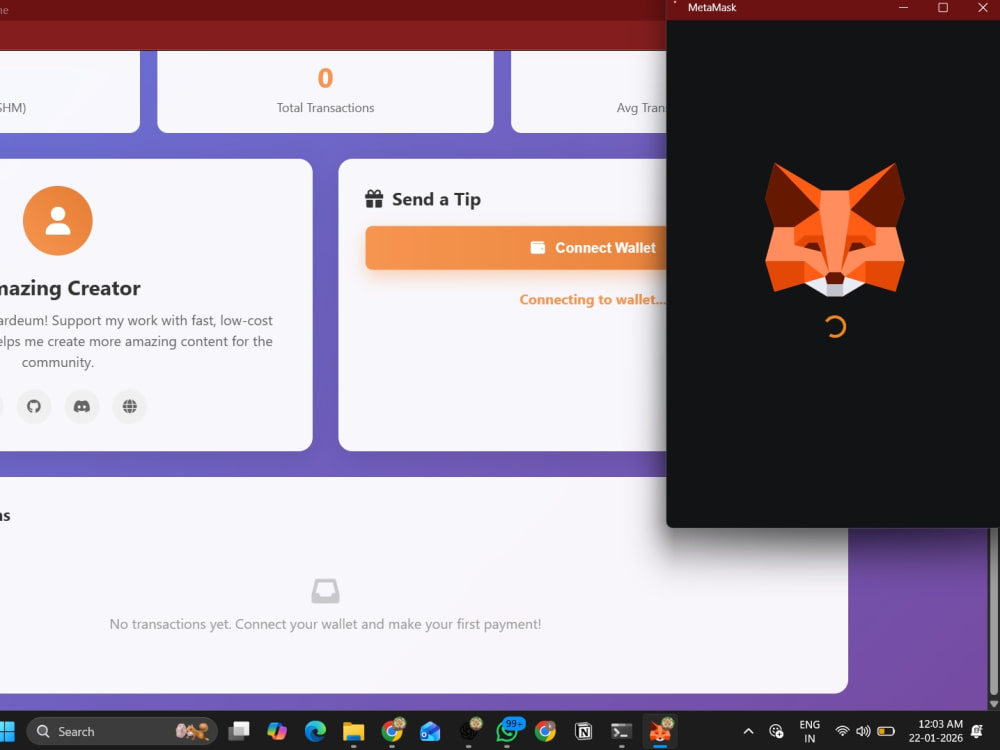Open Microsoft Edge from the taskbar
Viewport: 1000px width, 750px height.
pyautogui.click(x=315, y=731)
